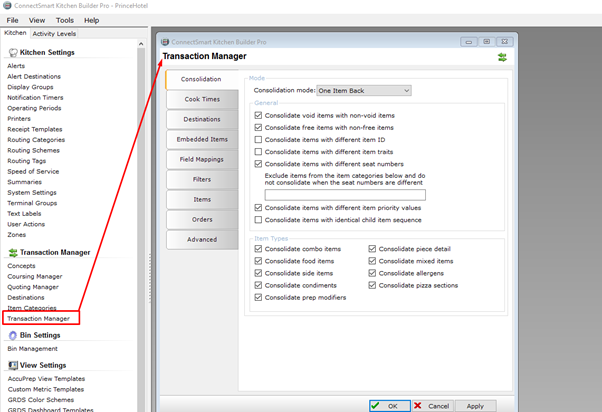Open the Cook Times tab
The height and width of the screenshot is (412, 602).
(202, 99)
